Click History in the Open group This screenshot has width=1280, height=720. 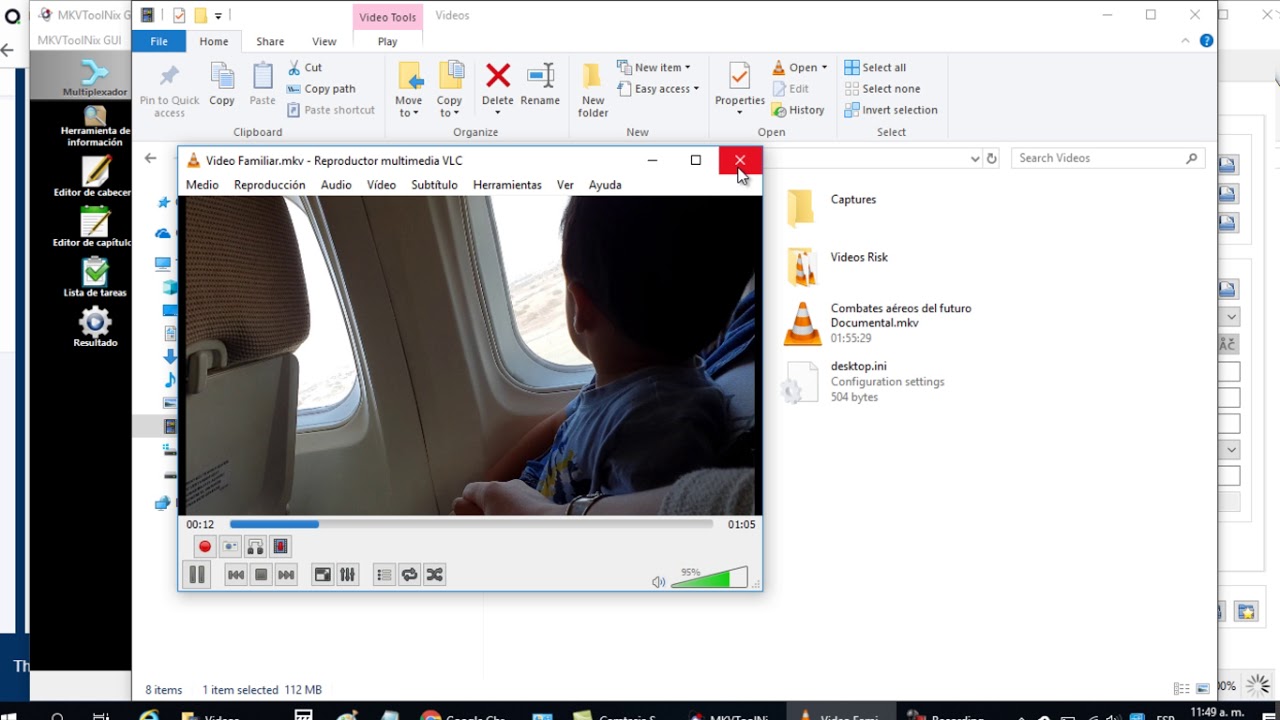tap(798, 110)
